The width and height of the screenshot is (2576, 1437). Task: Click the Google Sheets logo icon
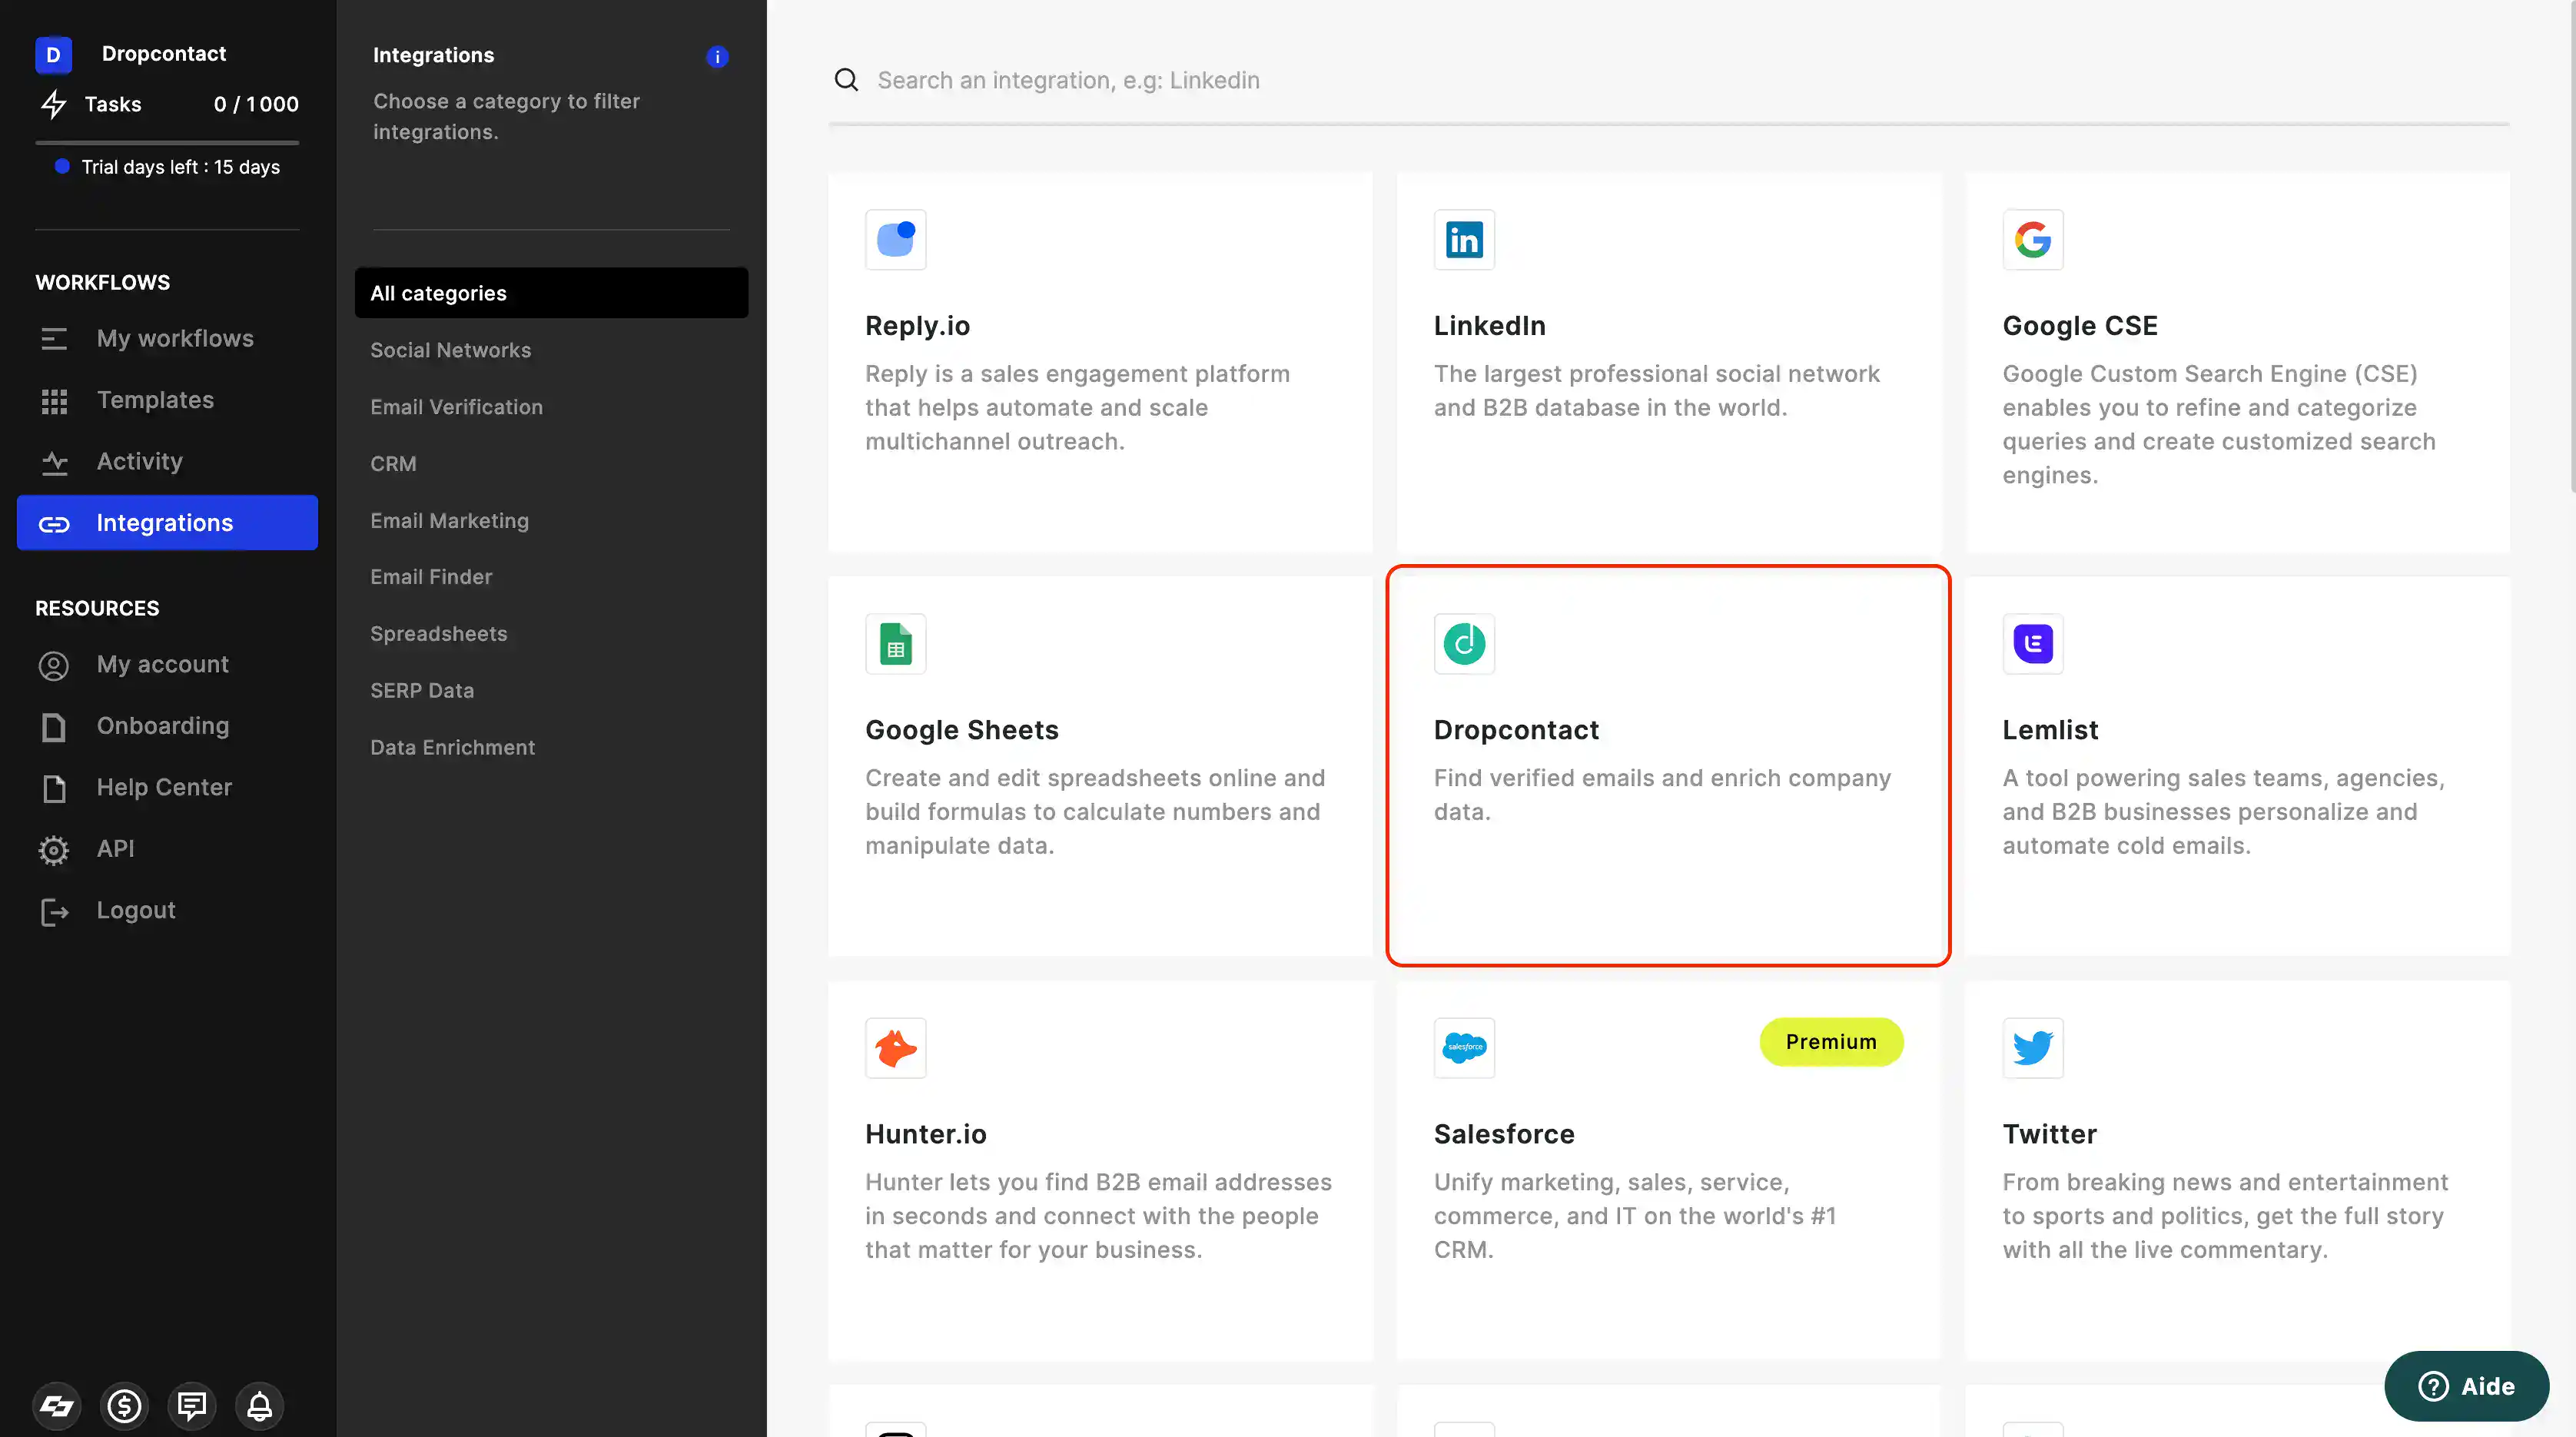tap(895, 644)
